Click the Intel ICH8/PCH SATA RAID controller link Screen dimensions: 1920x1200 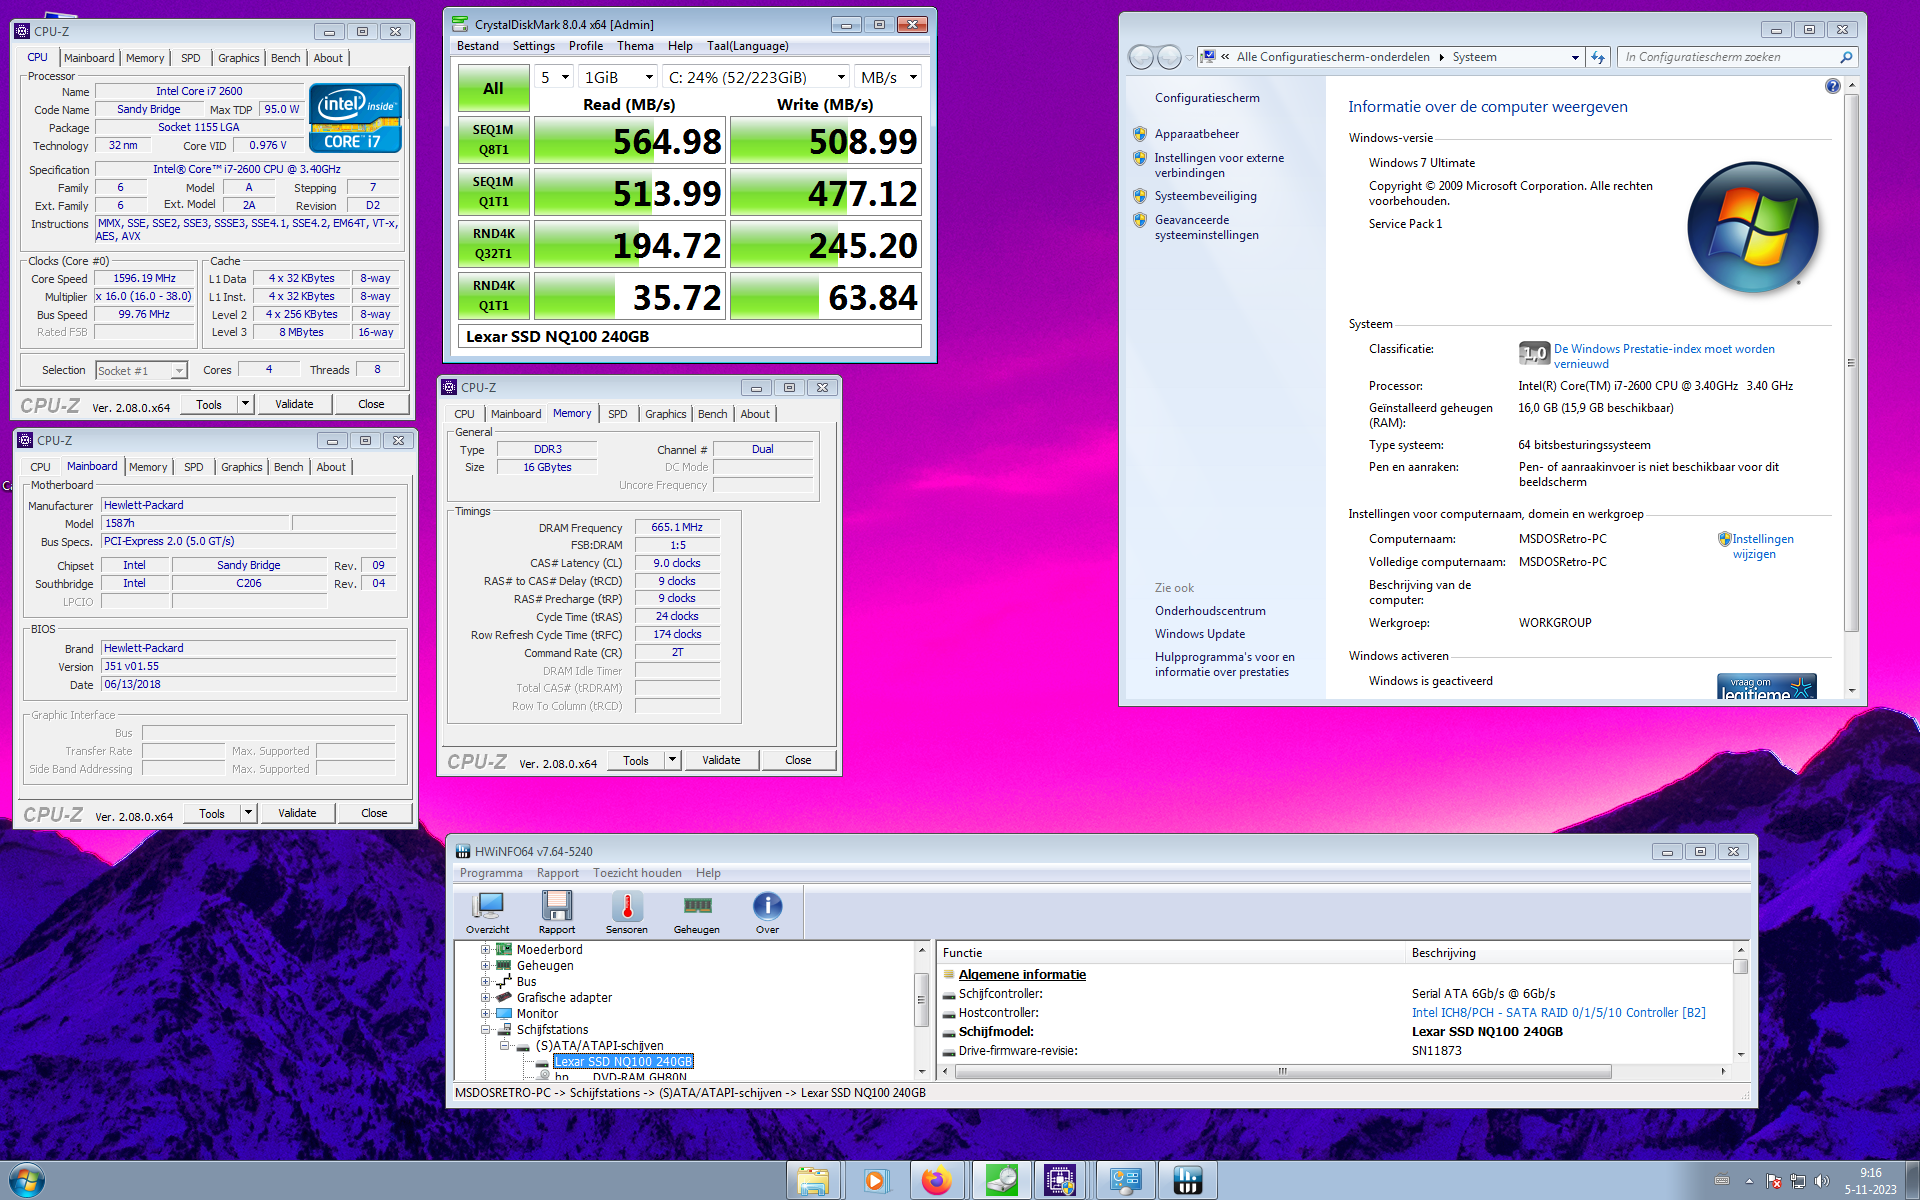[x=1558, y=1013]
